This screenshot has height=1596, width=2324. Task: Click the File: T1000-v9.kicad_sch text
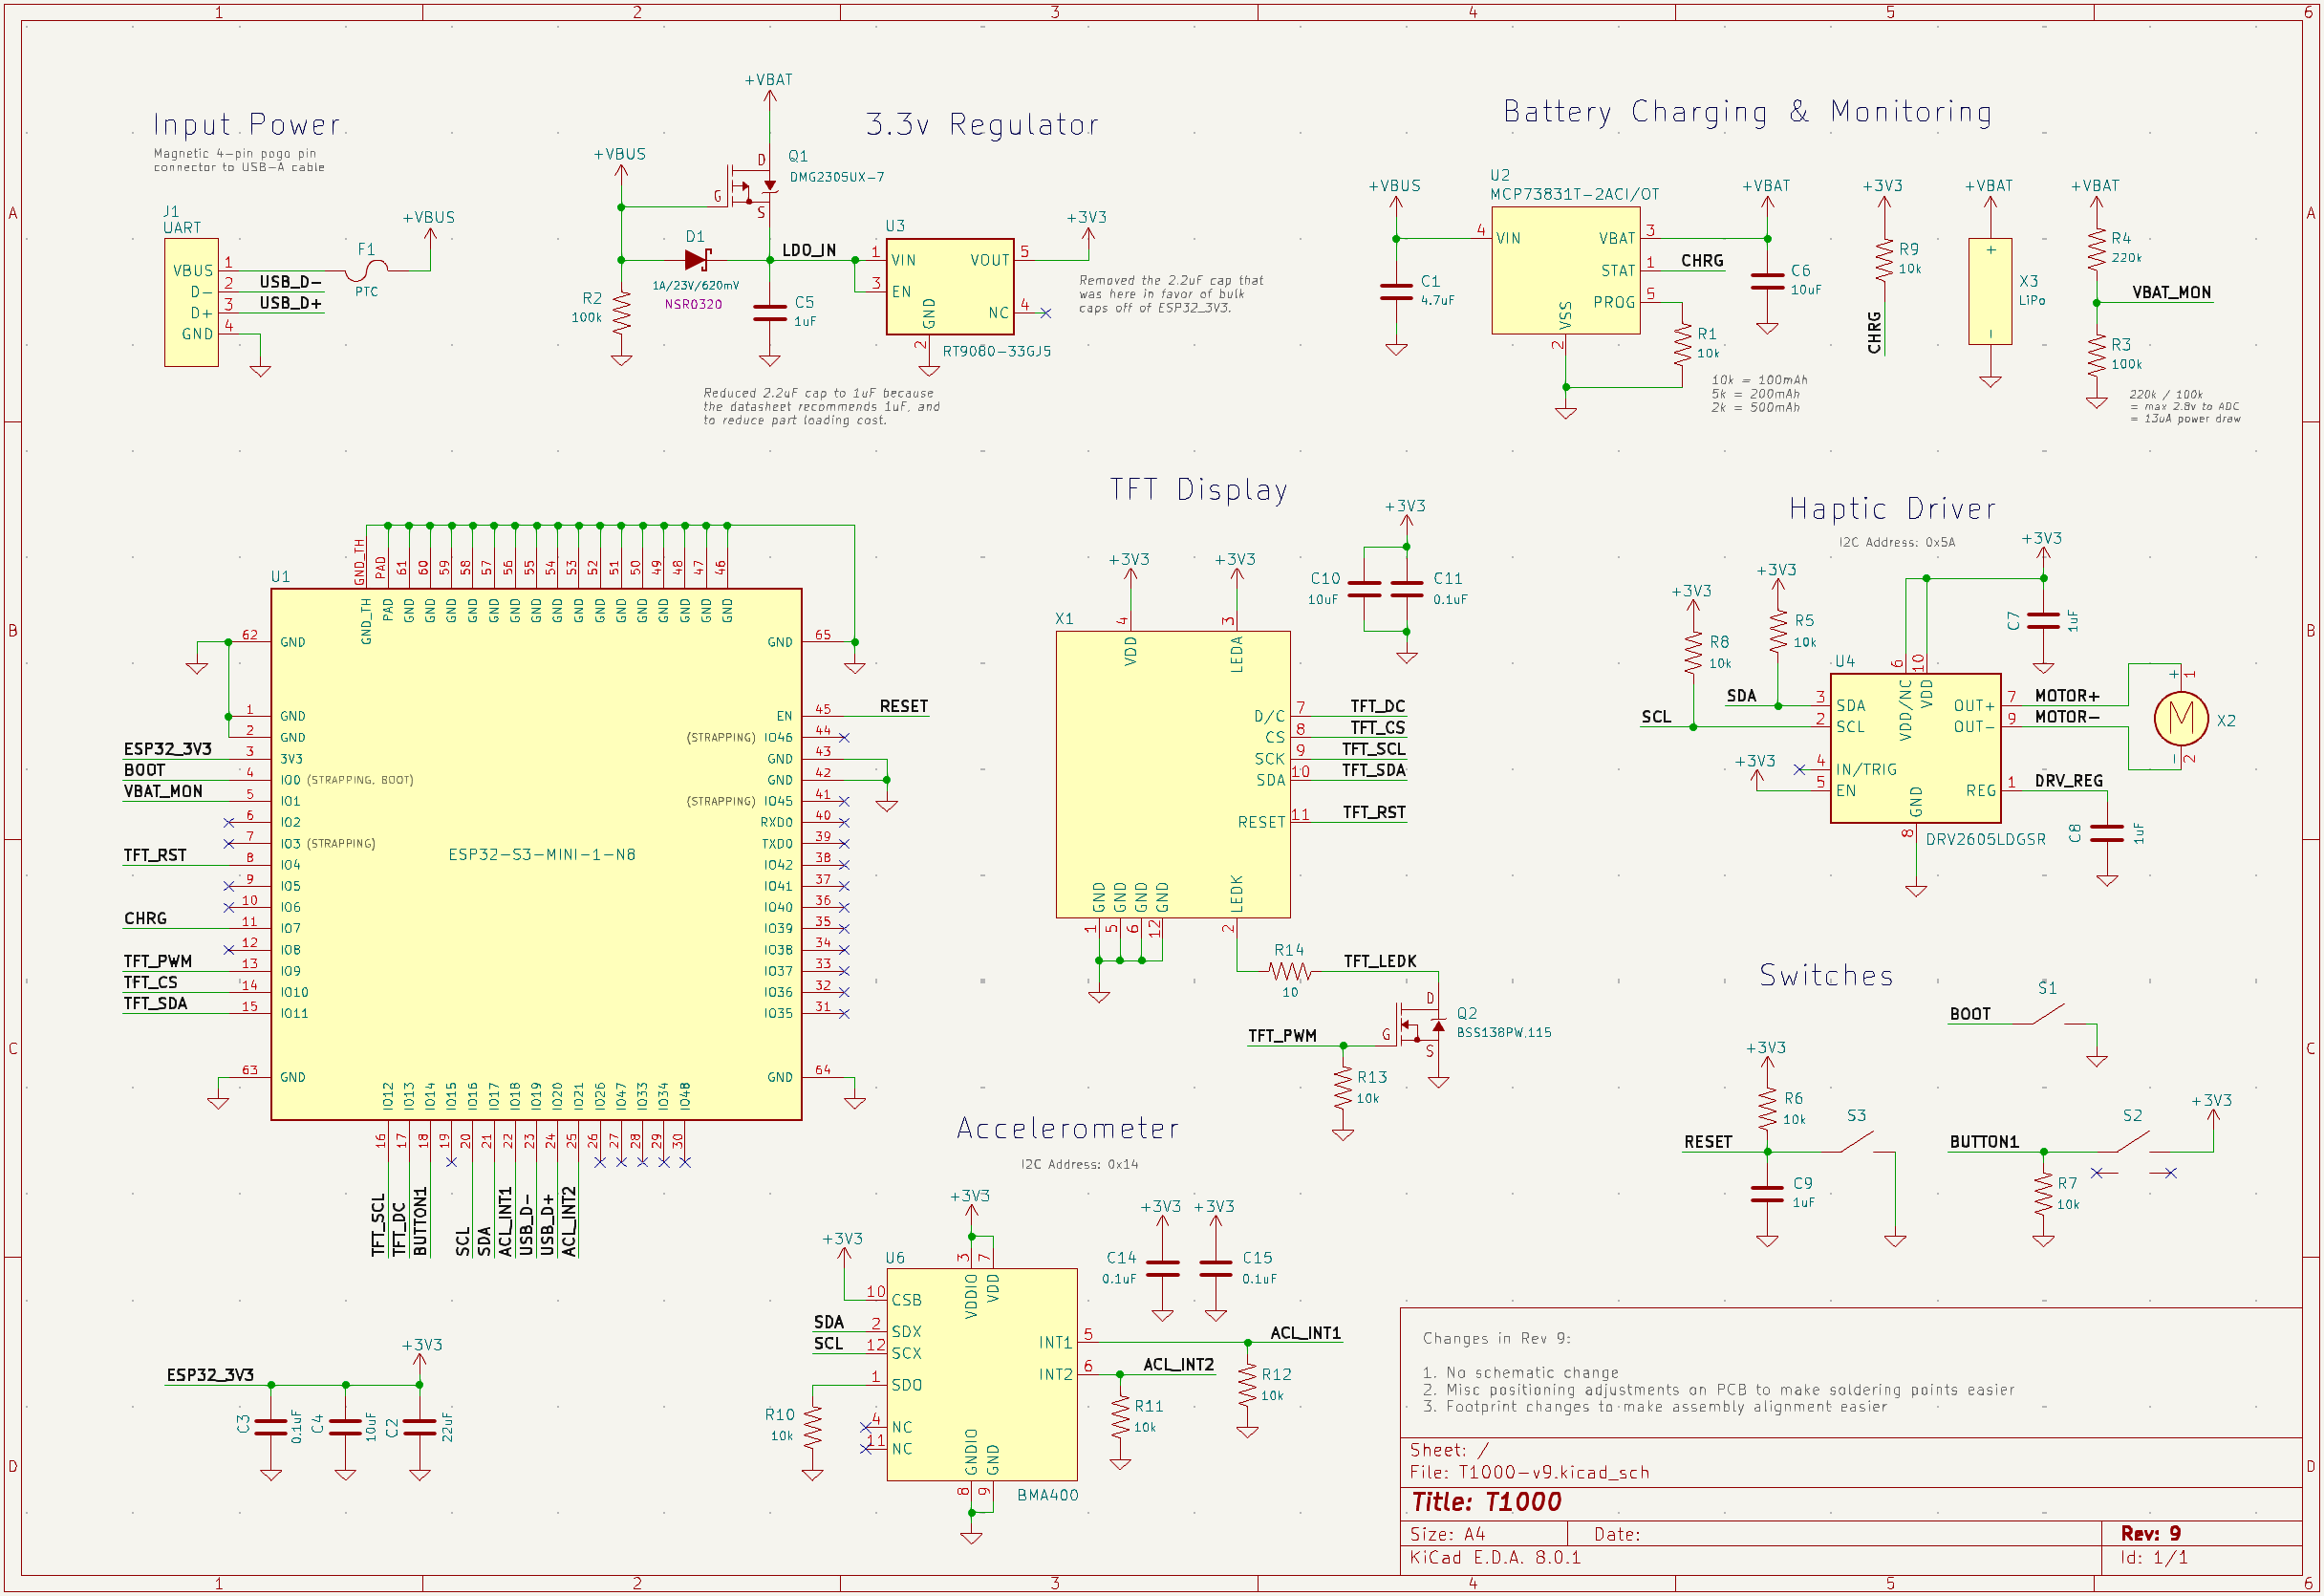point(1529,1472)
